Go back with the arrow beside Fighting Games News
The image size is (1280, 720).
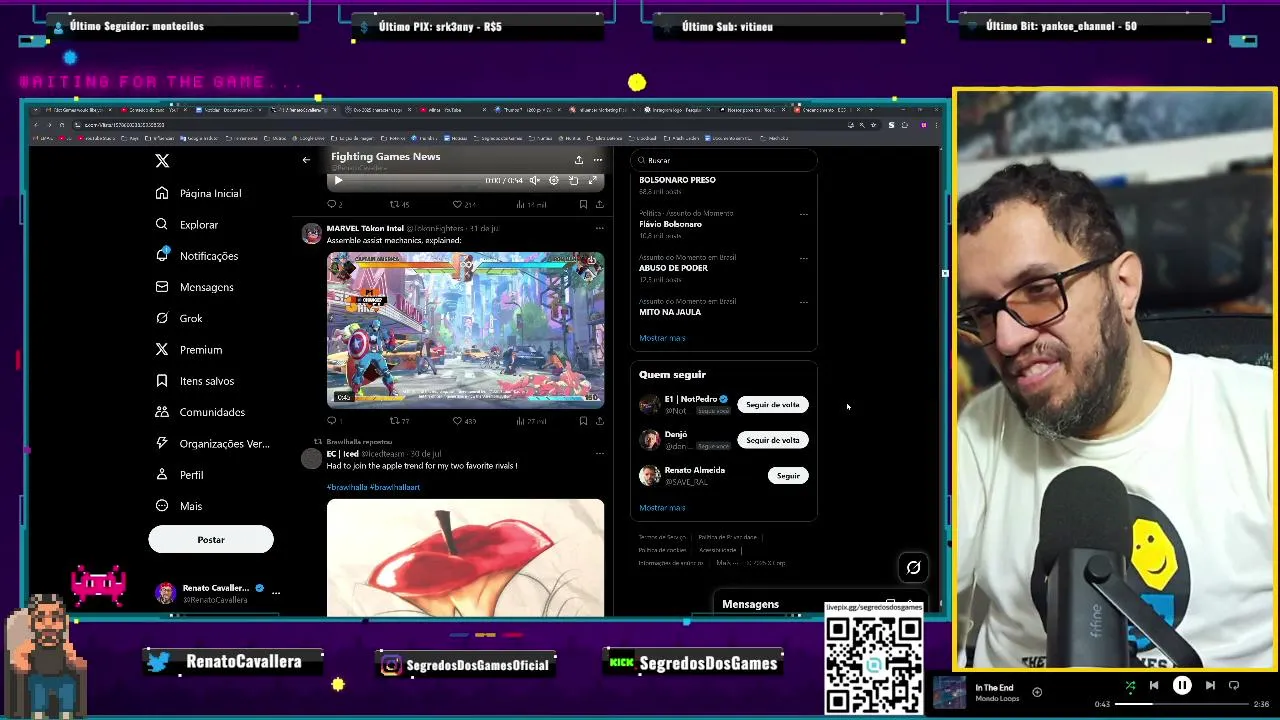tap(306, 160)
